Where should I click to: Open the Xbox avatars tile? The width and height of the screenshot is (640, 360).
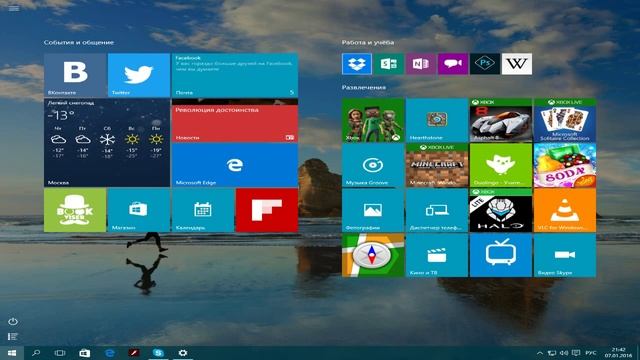(373, 120)
